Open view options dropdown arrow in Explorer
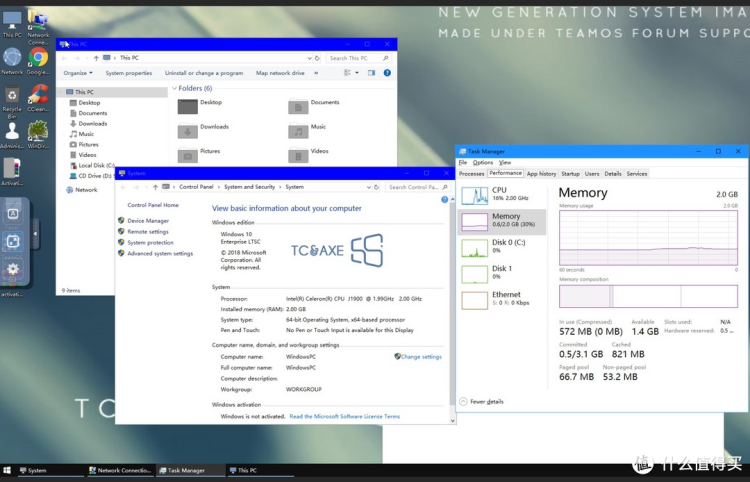 pos(357,73)
